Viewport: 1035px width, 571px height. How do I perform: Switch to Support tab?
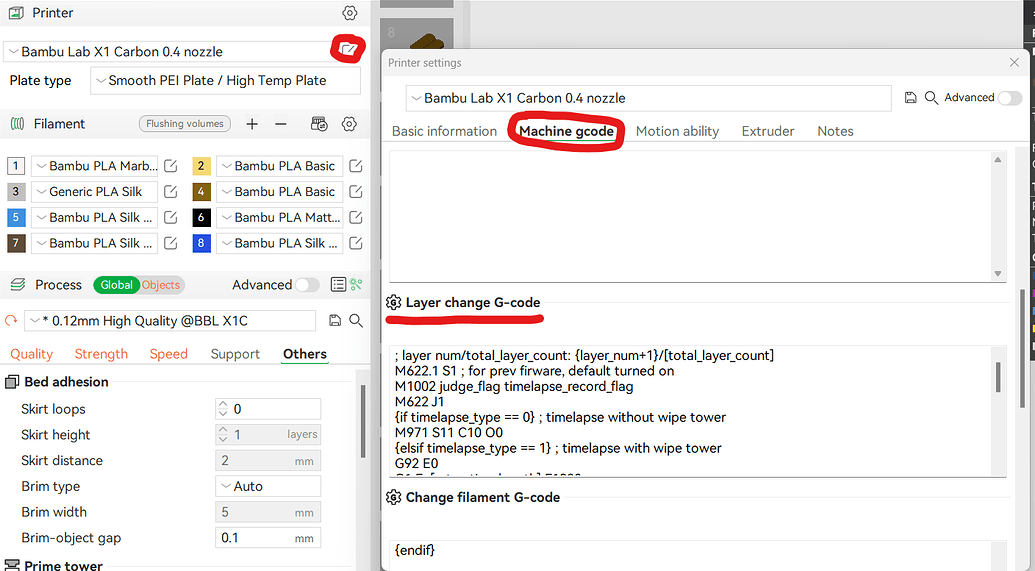coord(235,354)
